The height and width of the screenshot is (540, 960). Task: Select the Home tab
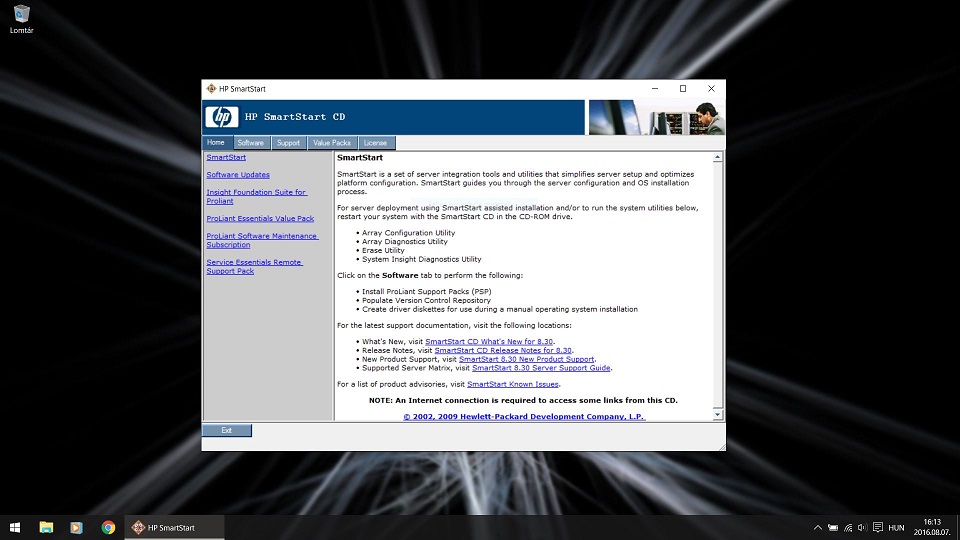tap(216, 142)
